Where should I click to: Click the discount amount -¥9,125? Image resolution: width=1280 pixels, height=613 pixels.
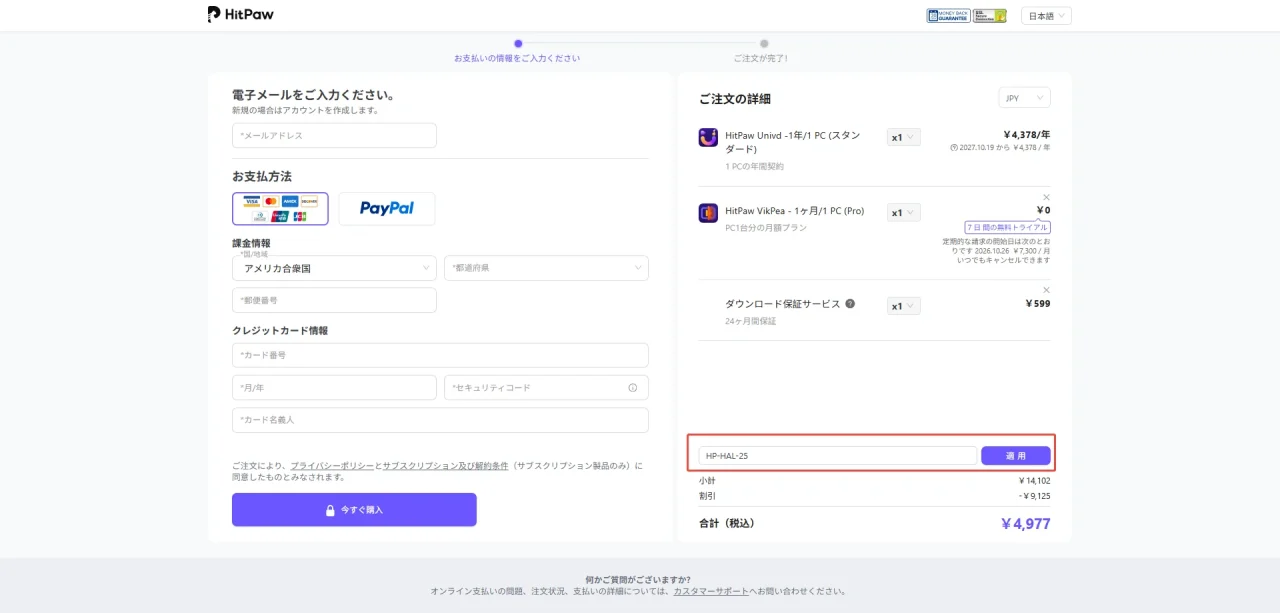coord(1034,495)
